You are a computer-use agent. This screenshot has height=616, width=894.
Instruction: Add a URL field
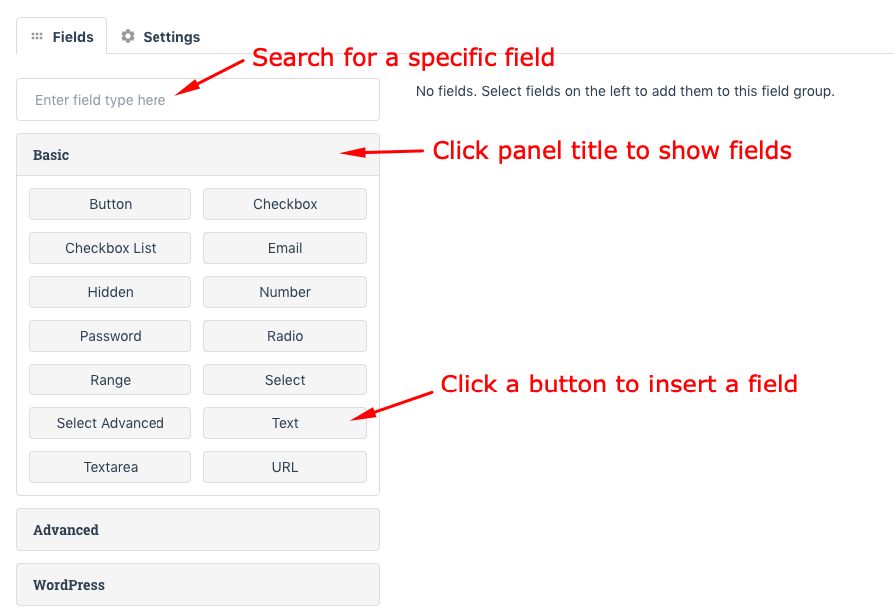(x=284, y=467)
